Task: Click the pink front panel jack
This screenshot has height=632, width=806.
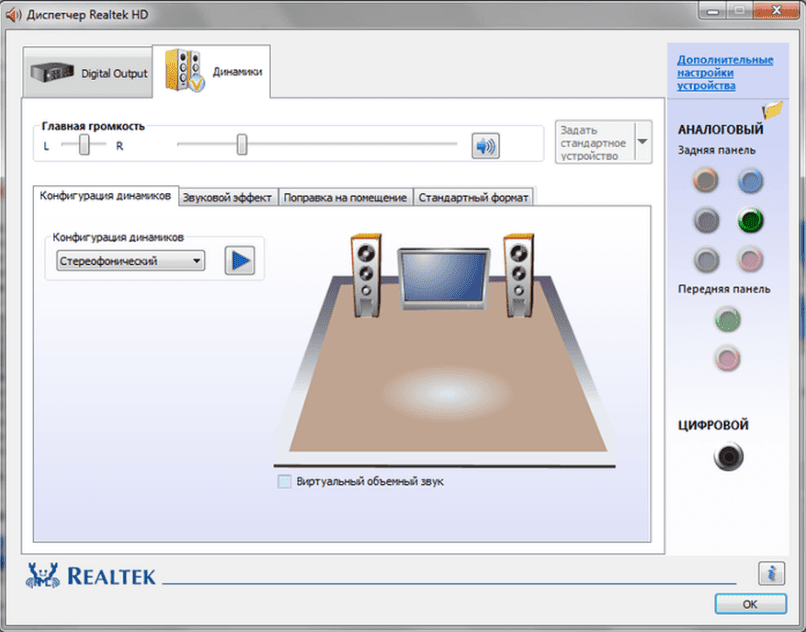Action: point(727,358)
